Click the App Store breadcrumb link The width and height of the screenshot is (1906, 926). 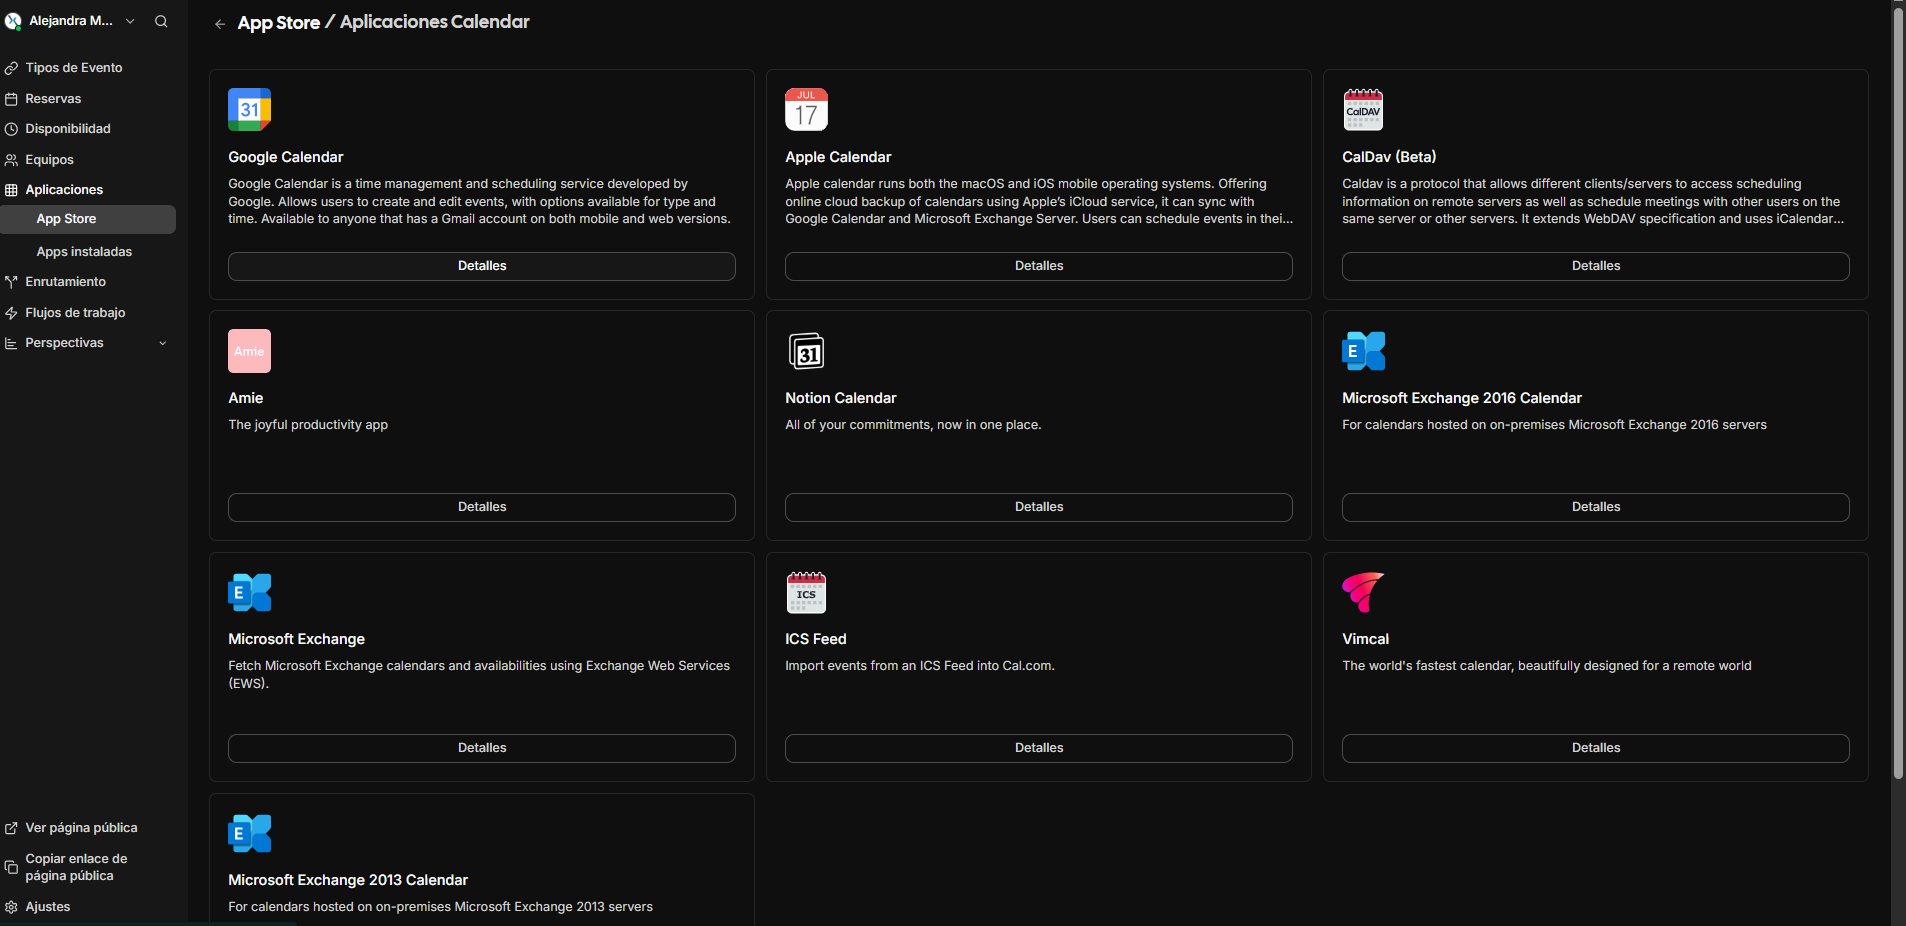tap(278, 23)
